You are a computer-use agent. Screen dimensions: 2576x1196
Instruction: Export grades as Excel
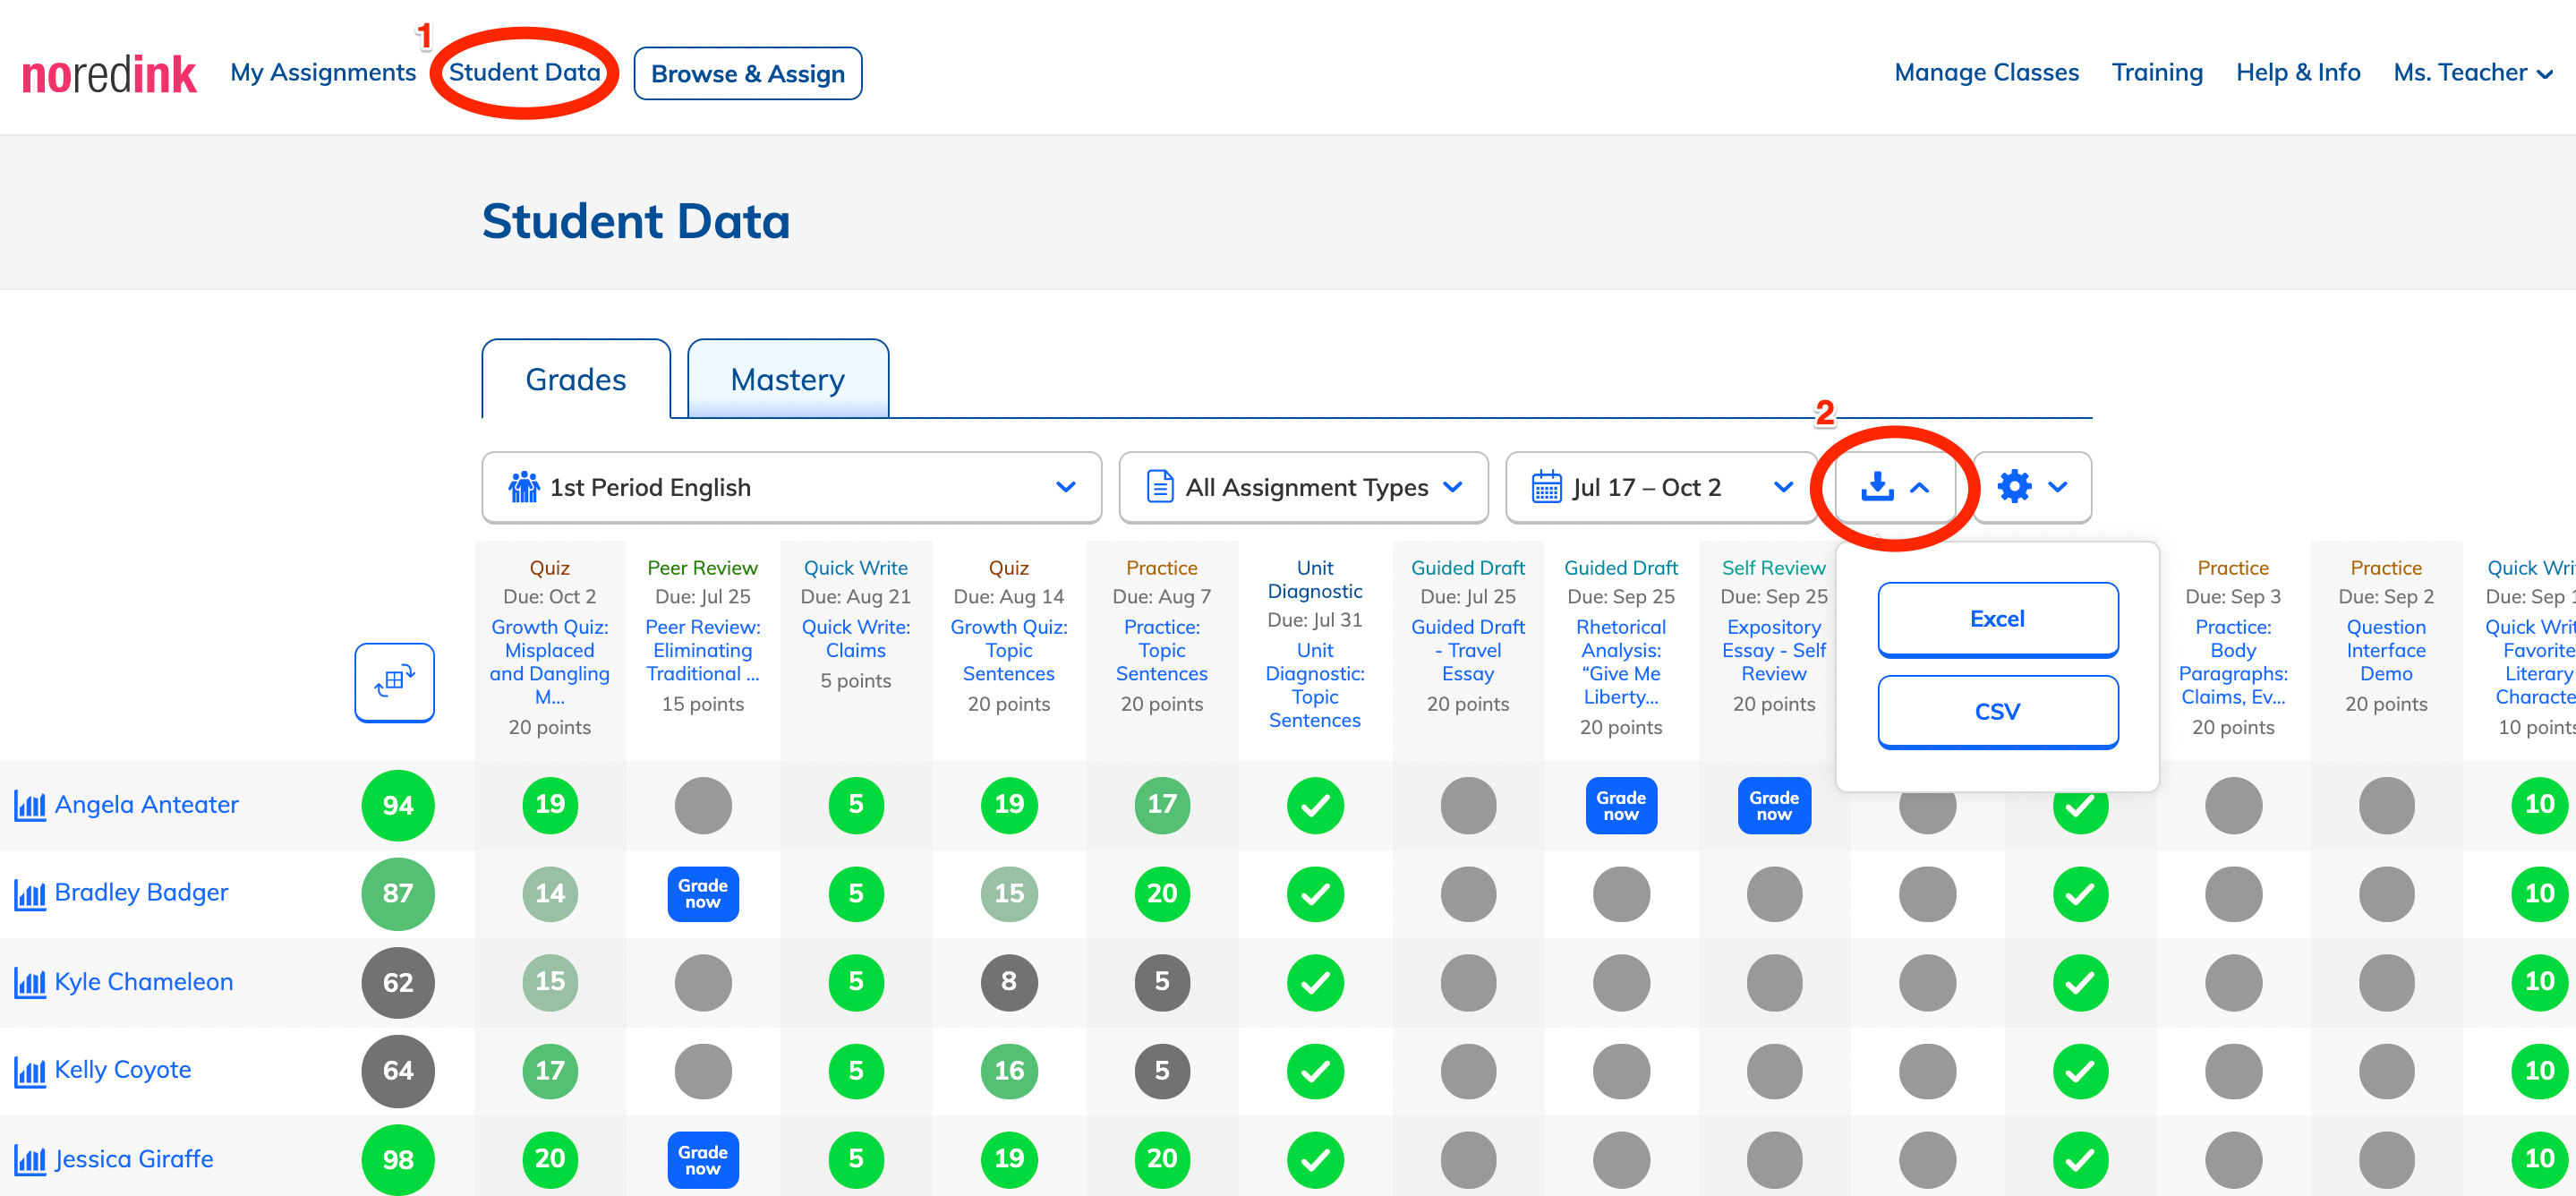(1997, 619)
